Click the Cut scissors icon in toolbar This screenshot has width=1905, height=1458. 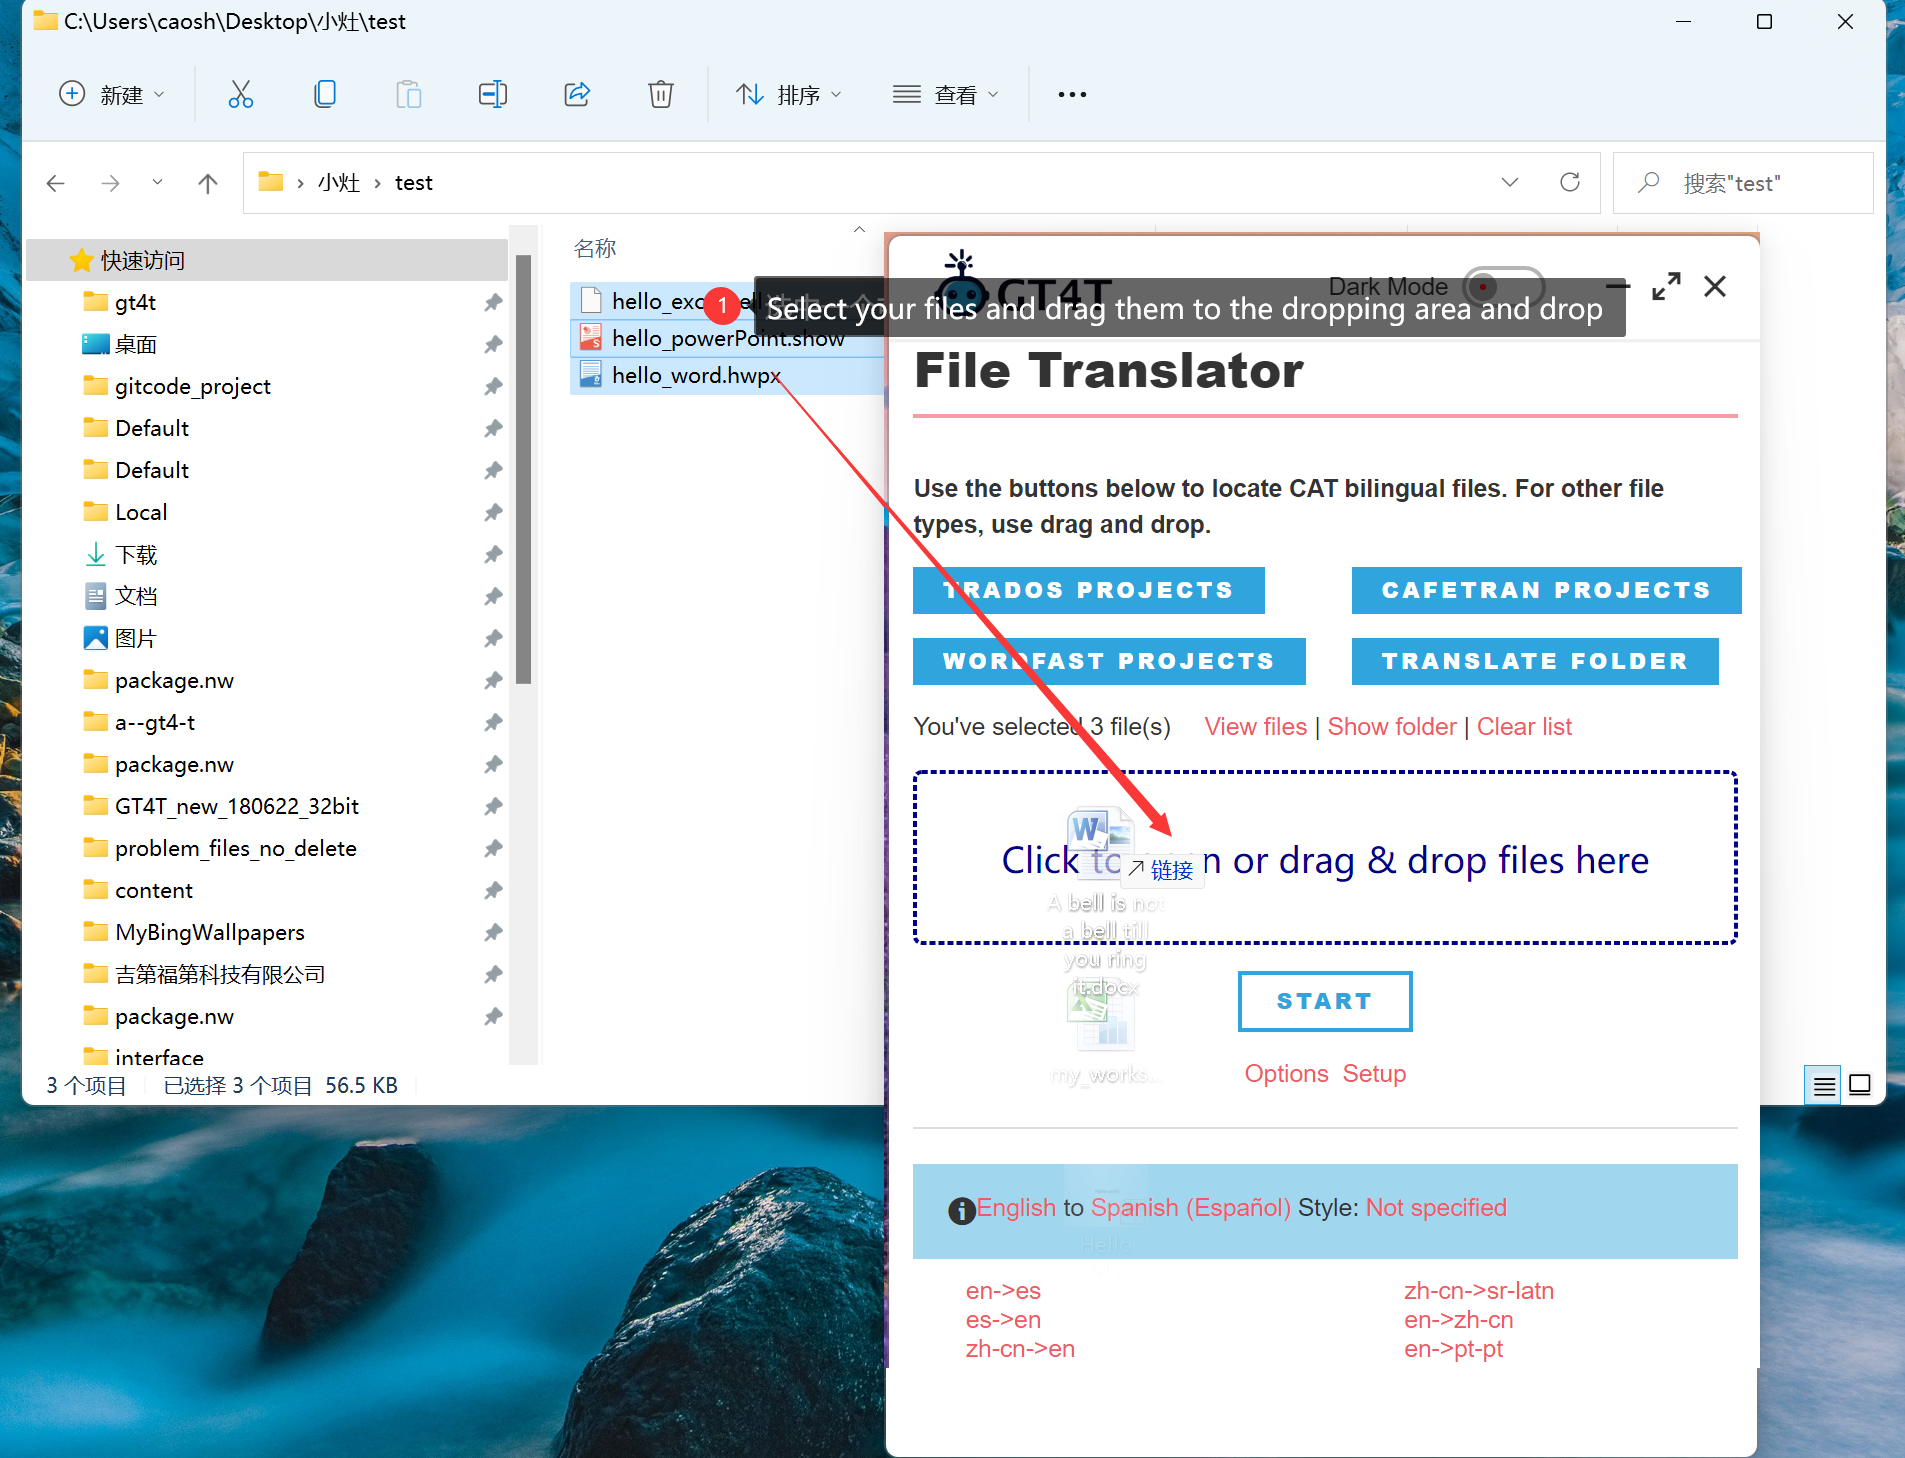pos(240,95)
